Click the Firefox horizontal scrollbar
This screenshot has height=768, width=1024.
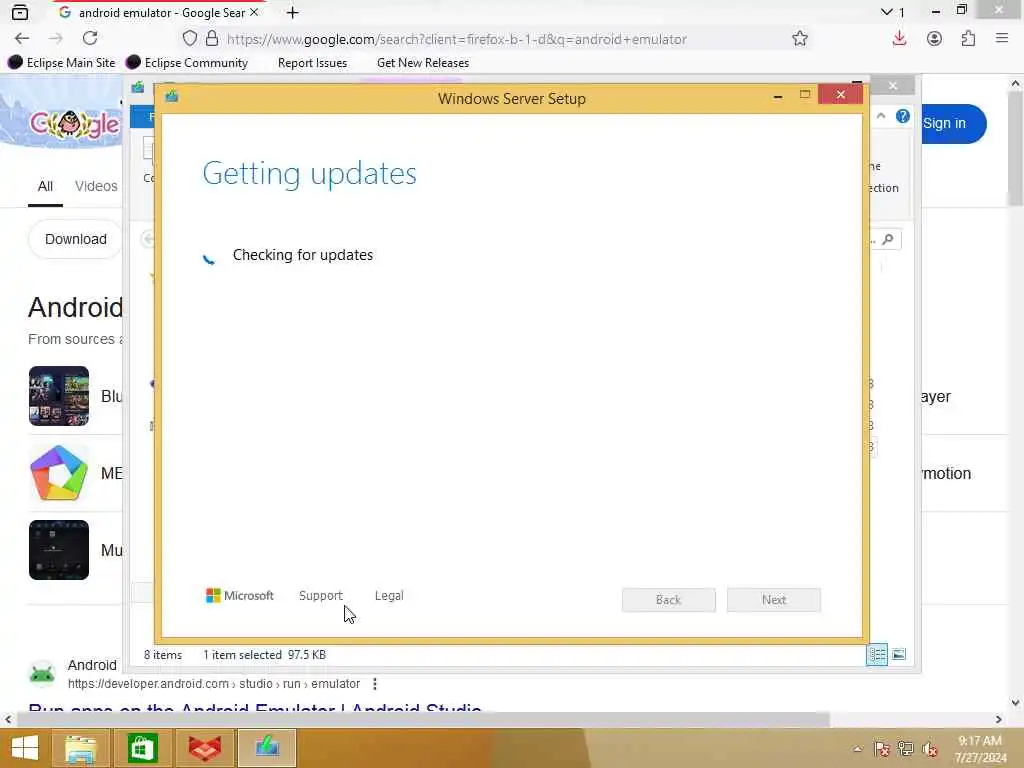coord(423,720)
